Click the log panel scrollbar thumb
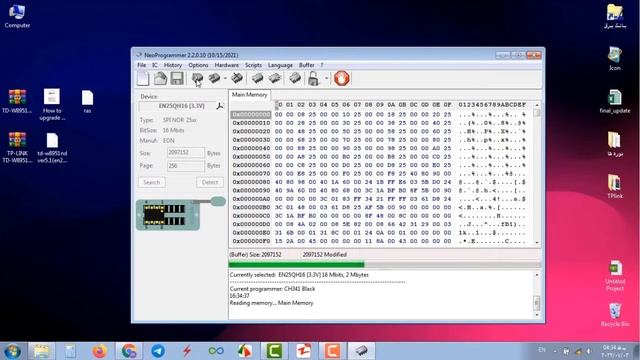Screen dimensions: 640x360 coord(537,303)
